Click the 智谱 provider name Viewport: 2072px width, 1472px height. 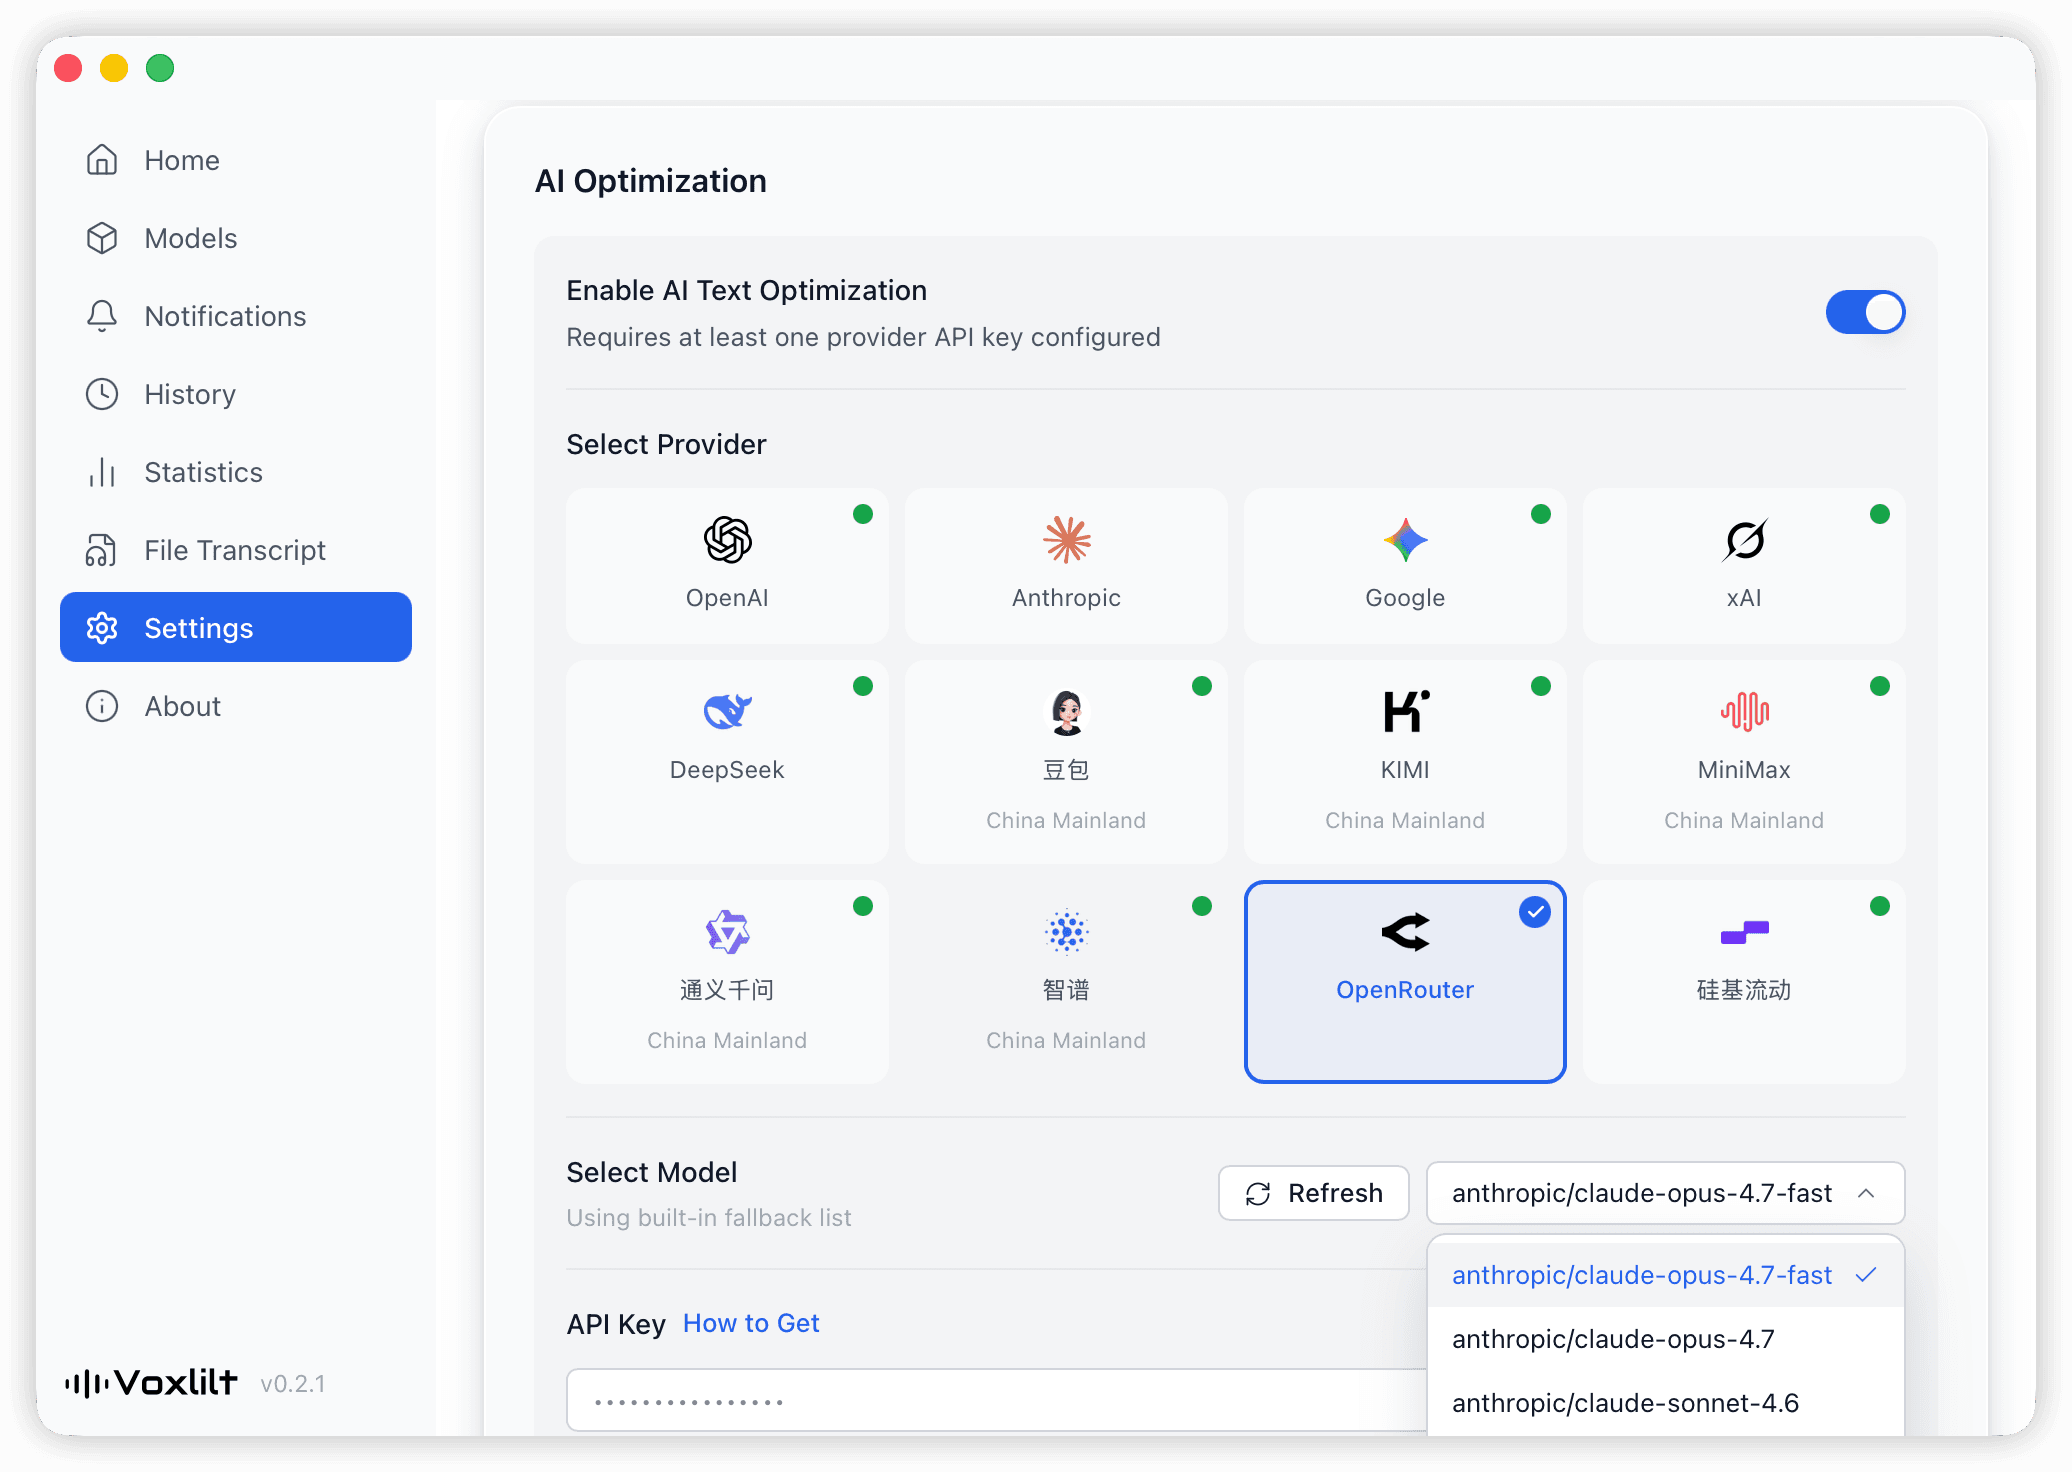coord(1066,990)
